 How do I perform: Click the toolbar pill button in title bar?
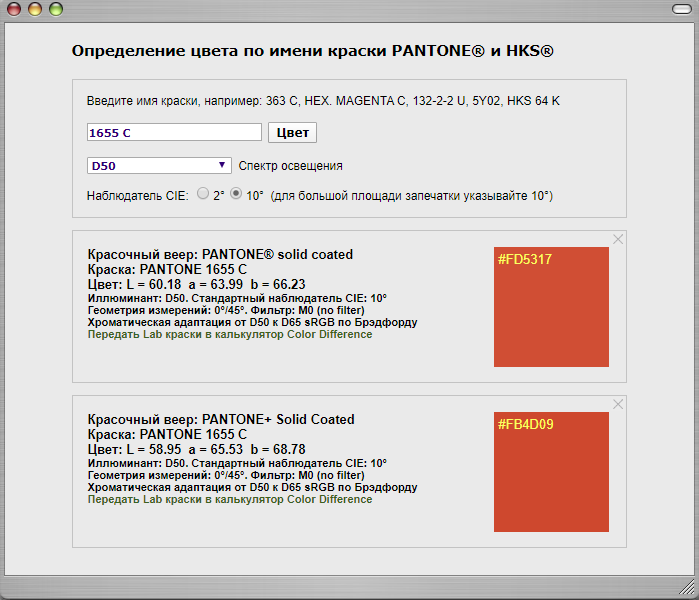[x=682, y=9]
